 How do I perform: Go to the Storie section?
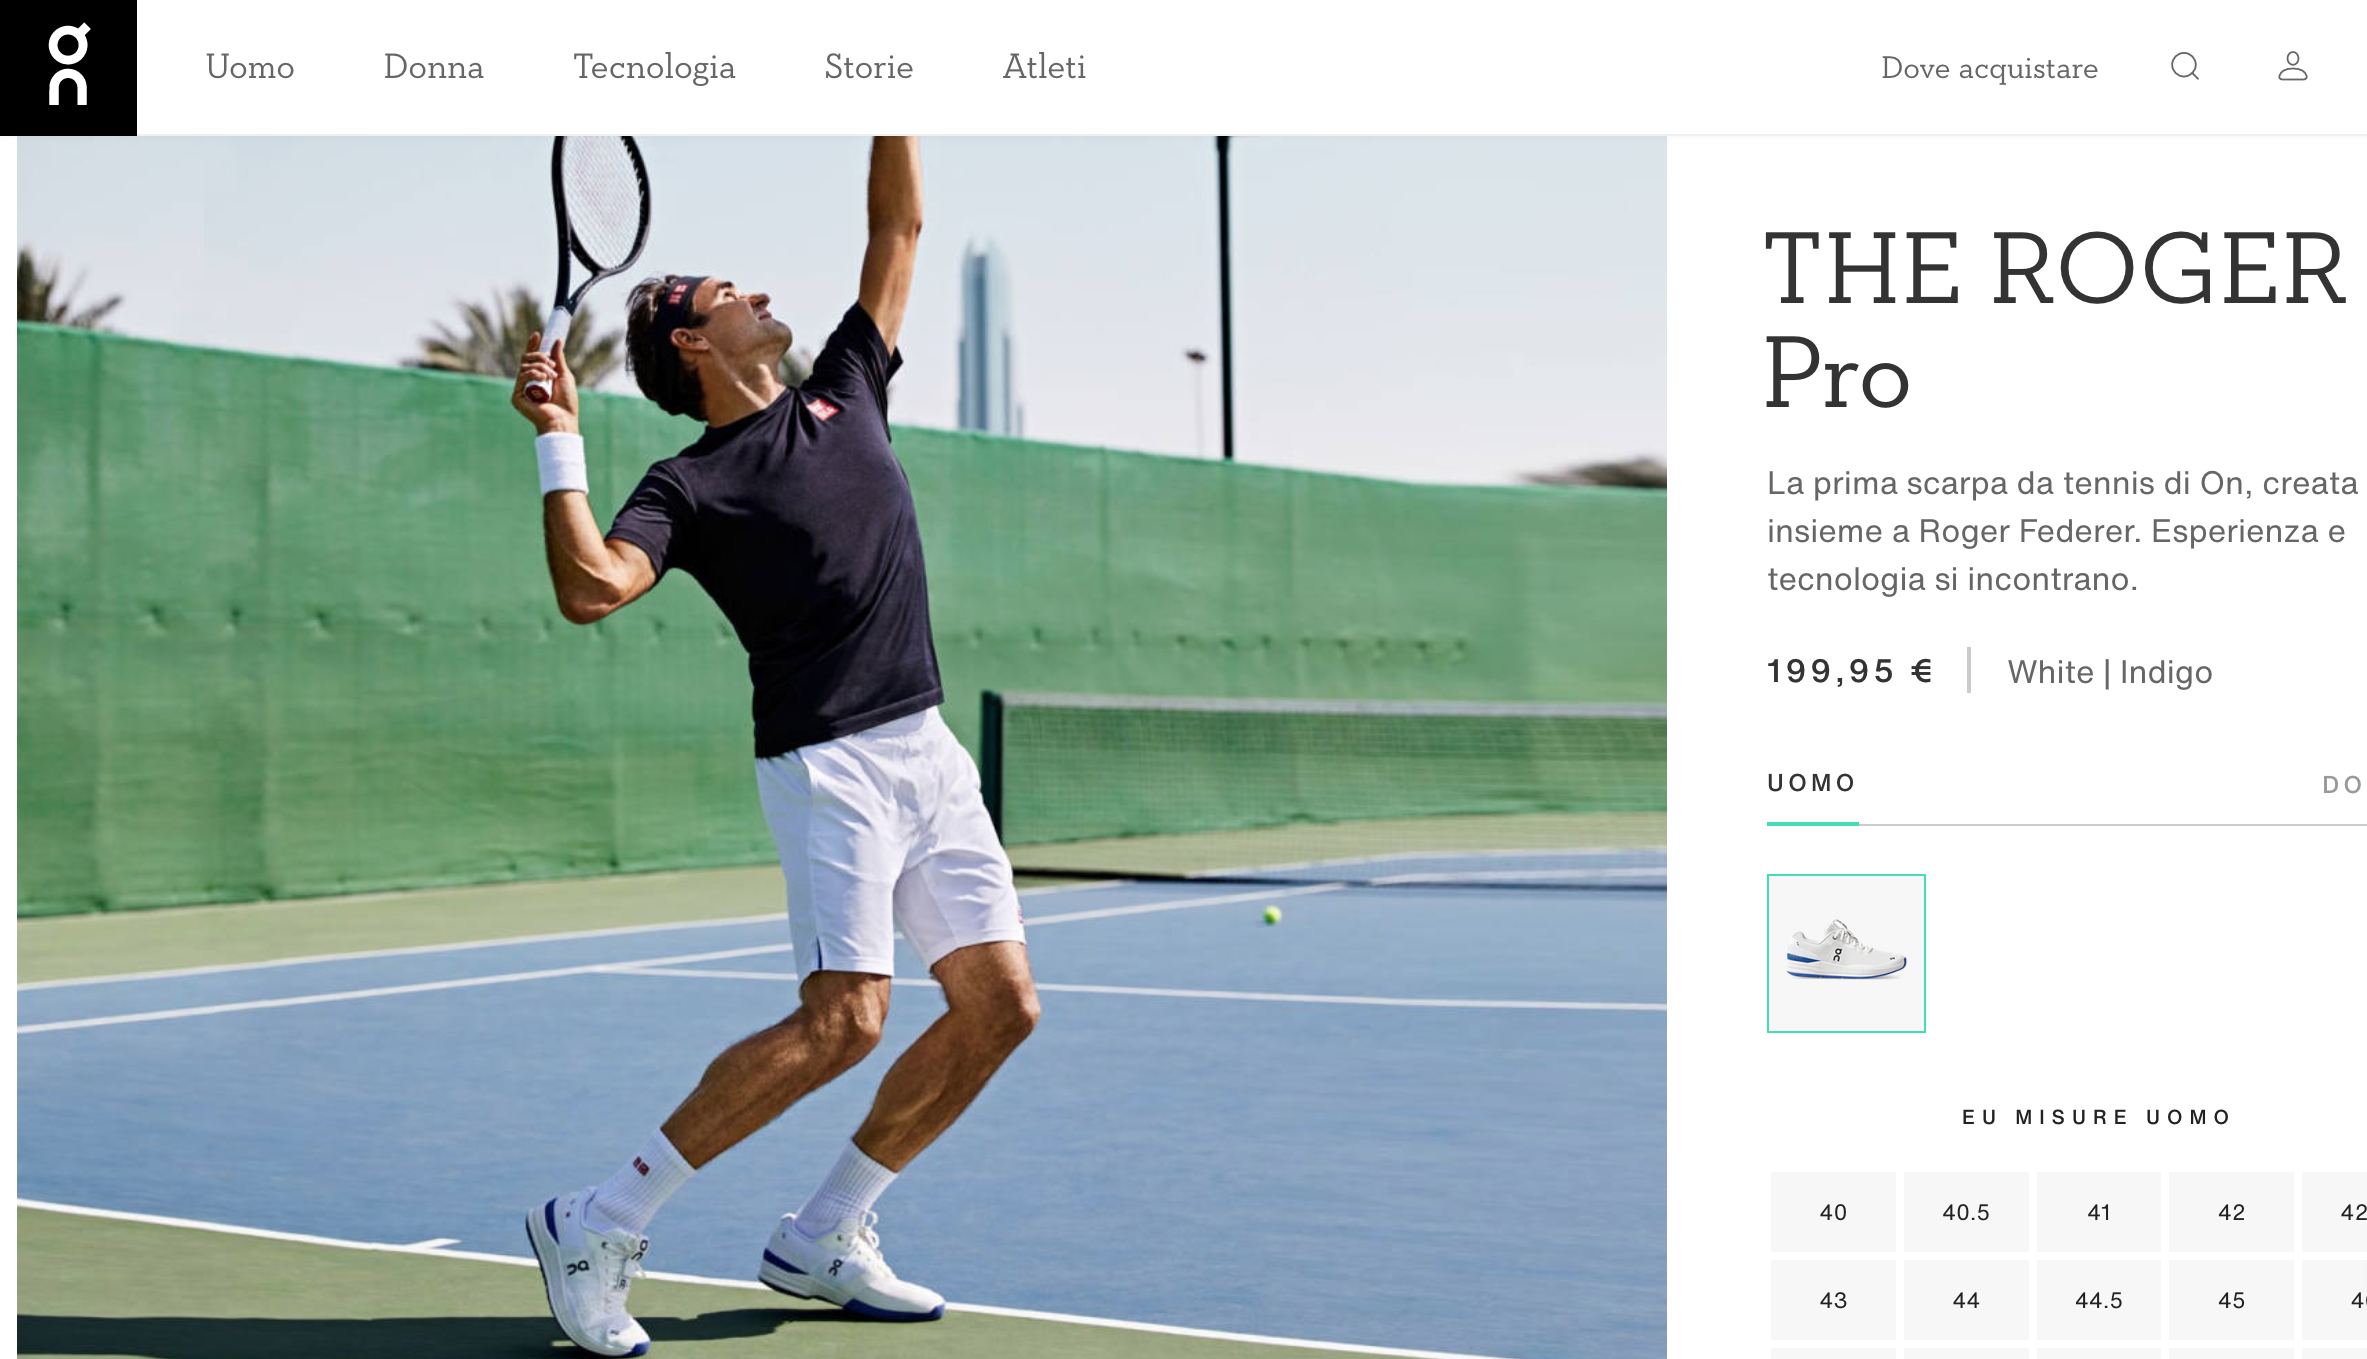[x=868, y=67]
